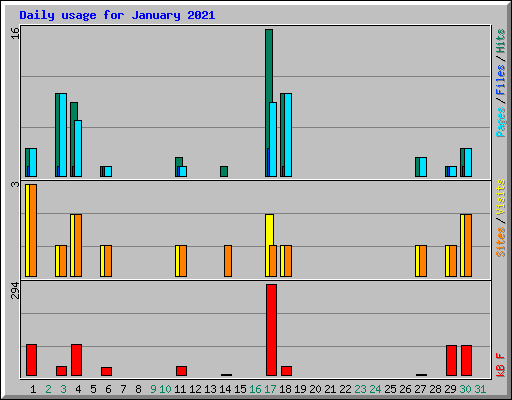The height and width of the screenshot is (400, 512).
Task: Click the cyan pages bar for day 30
Action: pos(468,162)
